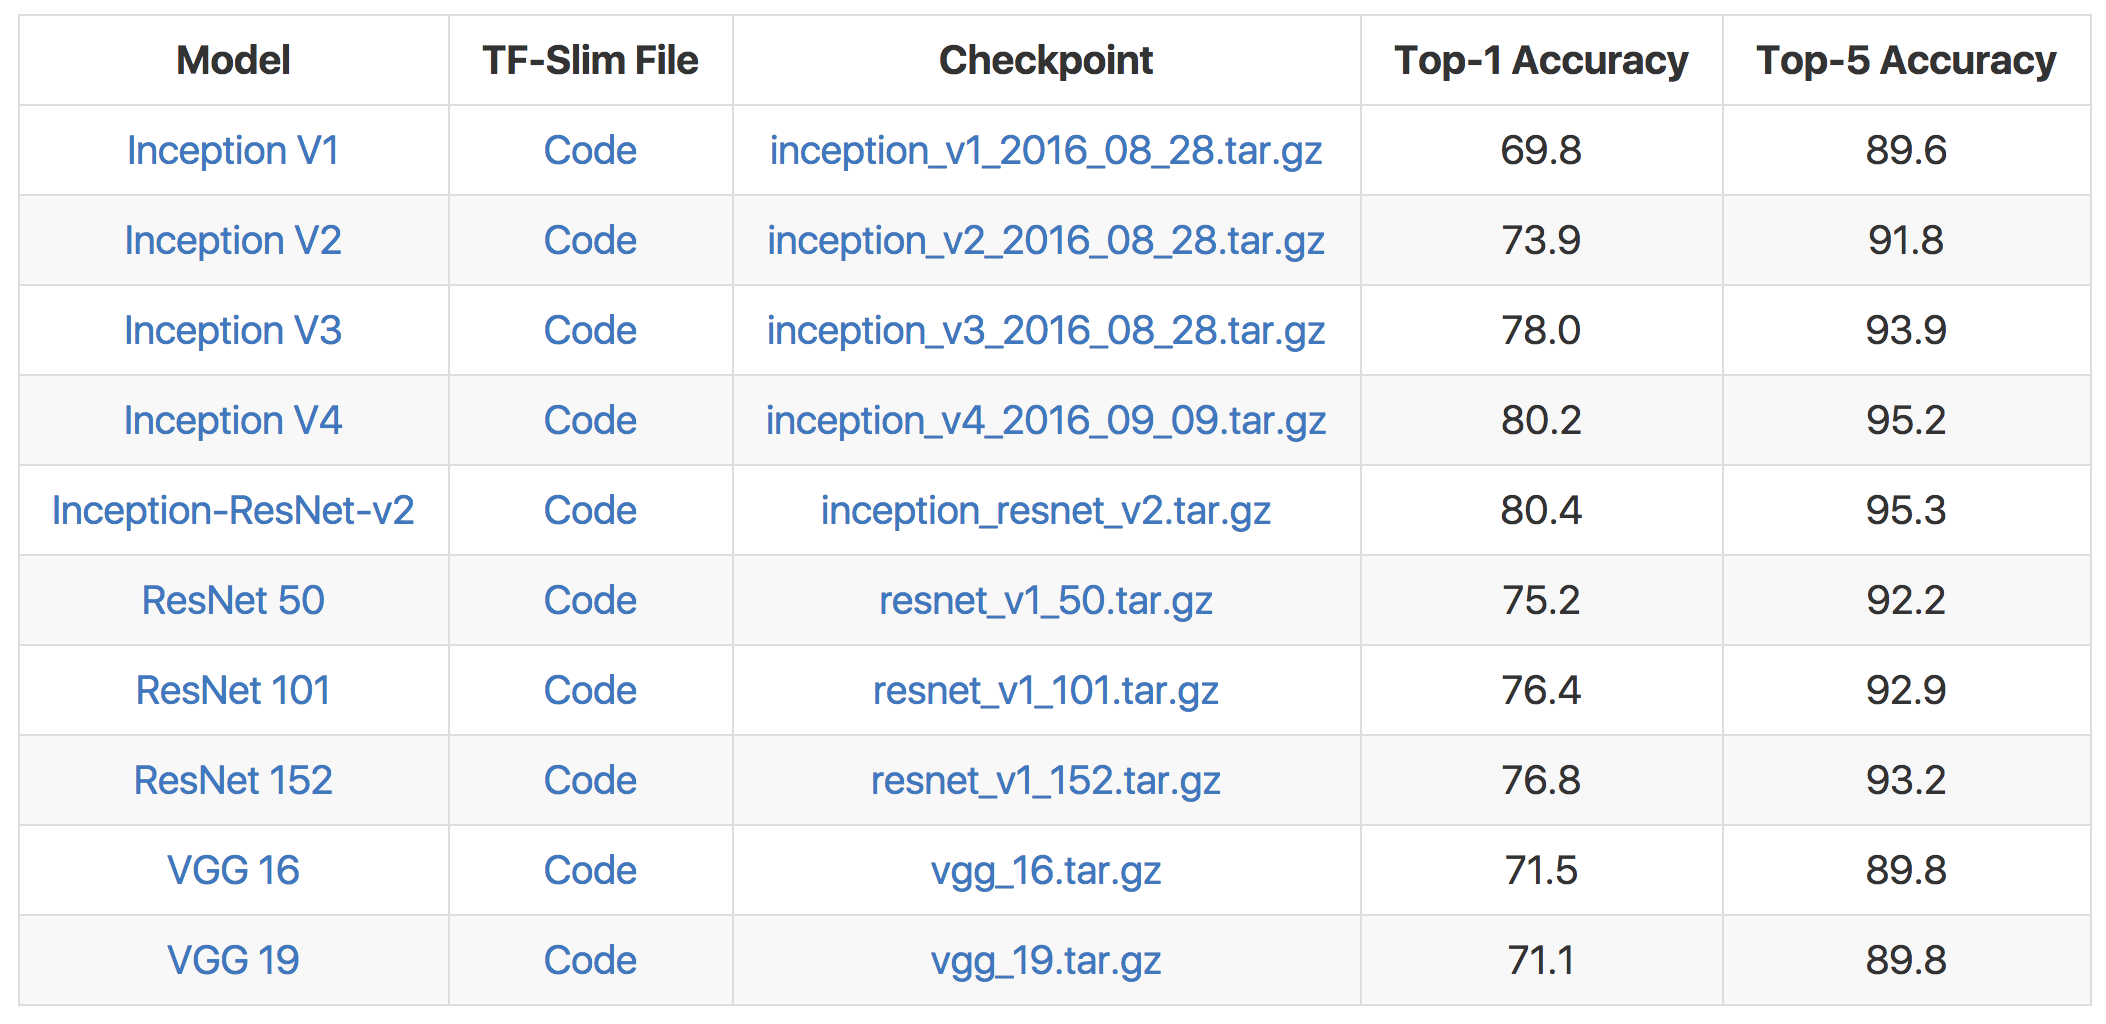The width and height of the screenshot is (2106, 1024).
Task: Click the VGG 19 model link
Action: point(233,961)
